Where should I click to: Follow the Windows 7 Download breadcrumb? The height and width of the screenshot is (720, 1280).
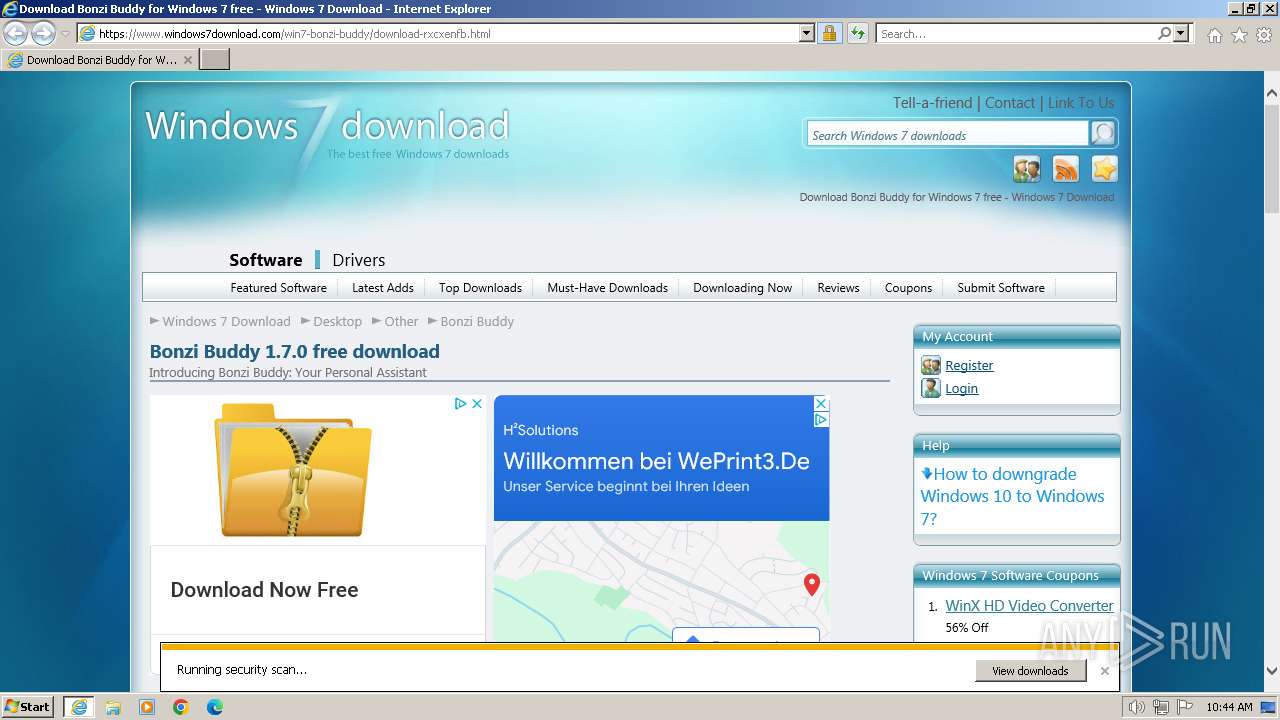(x=226, y=322)
